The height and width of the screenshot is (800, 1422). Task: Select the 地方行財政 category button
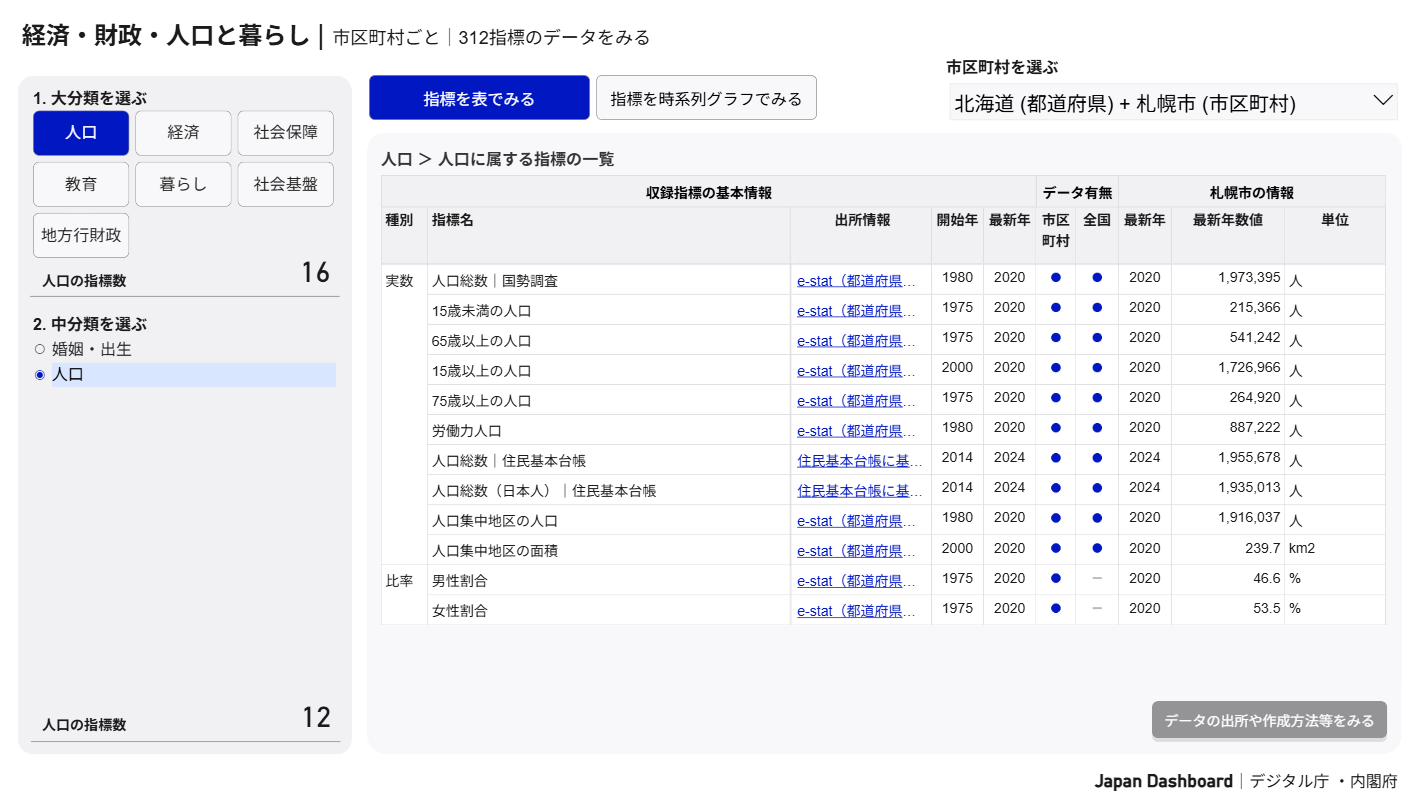coord(81,234)
